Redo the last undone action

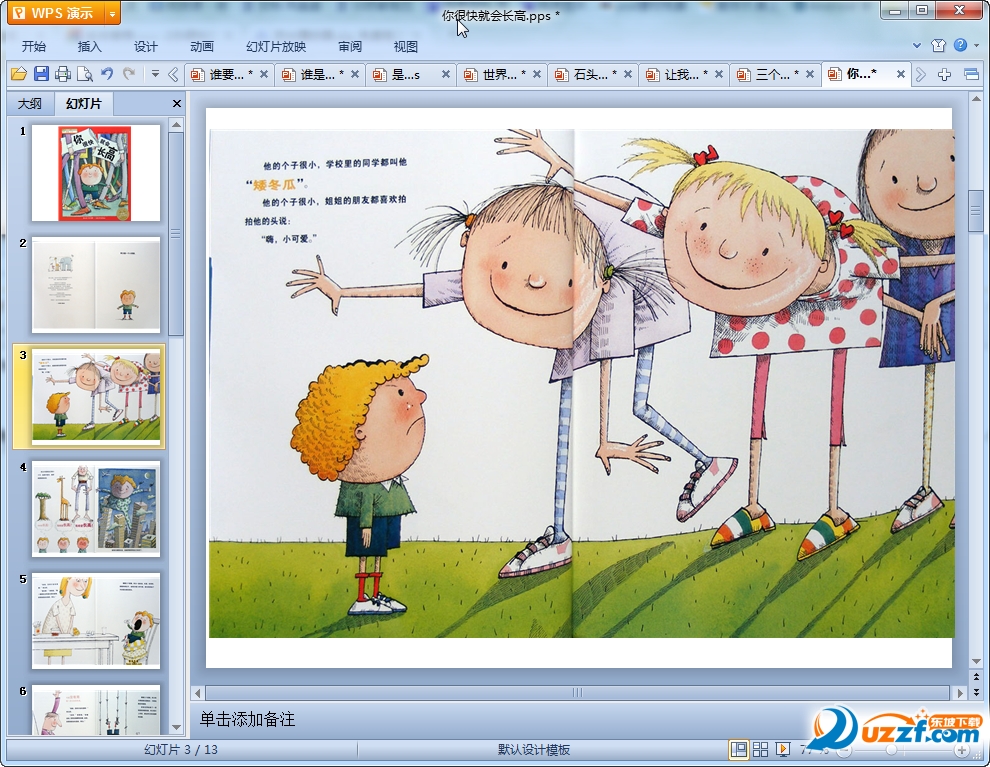coord(129,74)
